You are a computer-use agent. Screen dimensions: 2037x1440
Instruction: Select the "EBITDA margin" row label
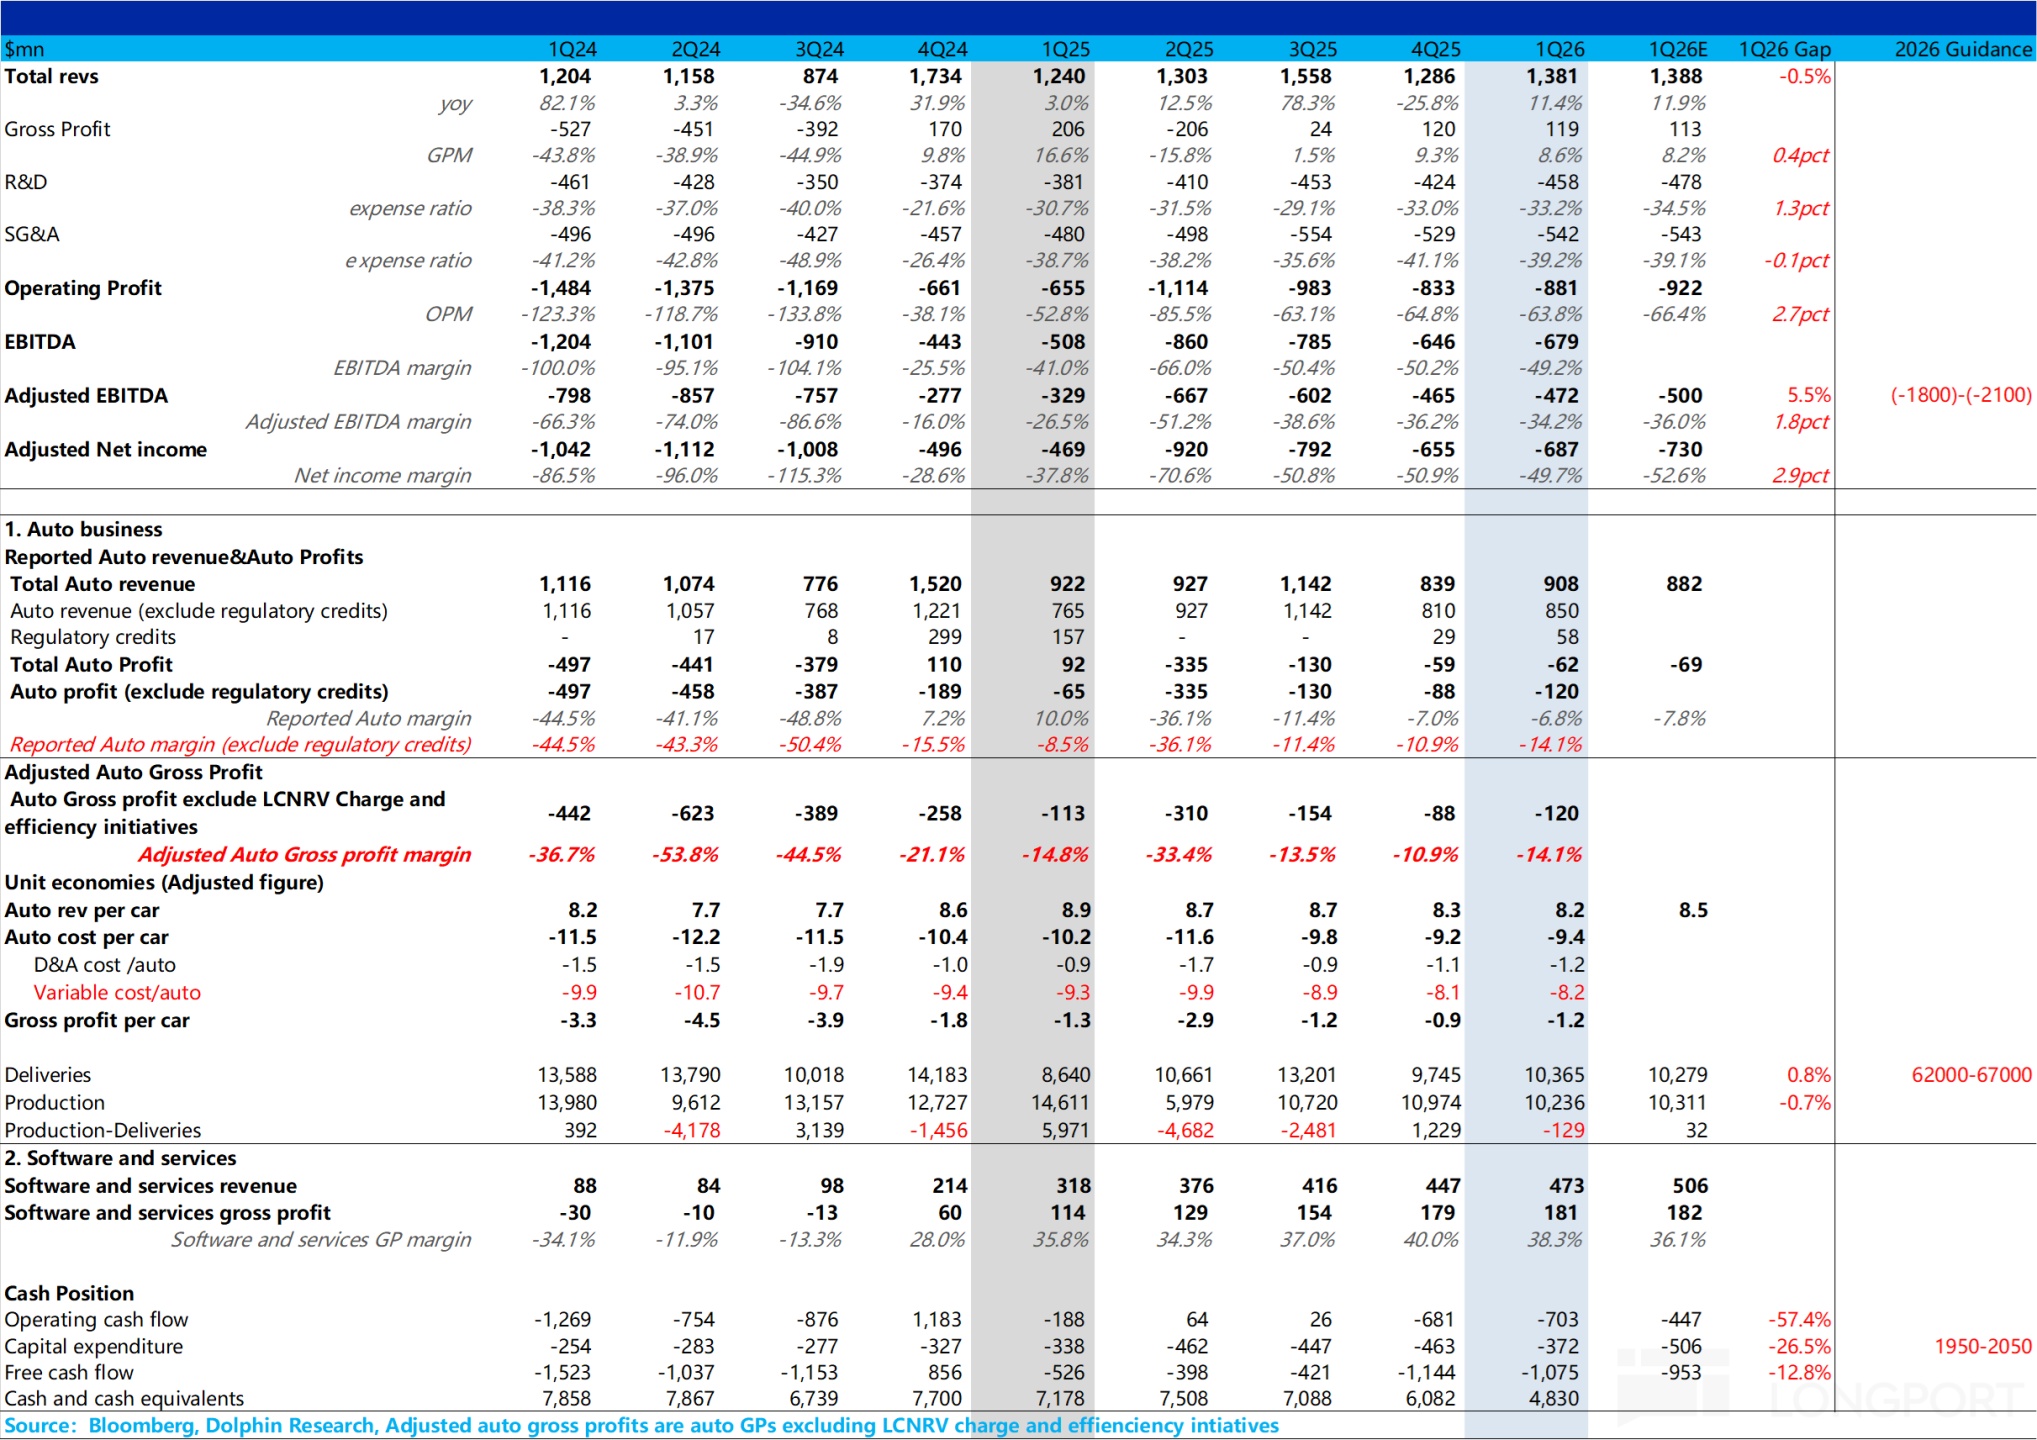click(x=402, y=368)
